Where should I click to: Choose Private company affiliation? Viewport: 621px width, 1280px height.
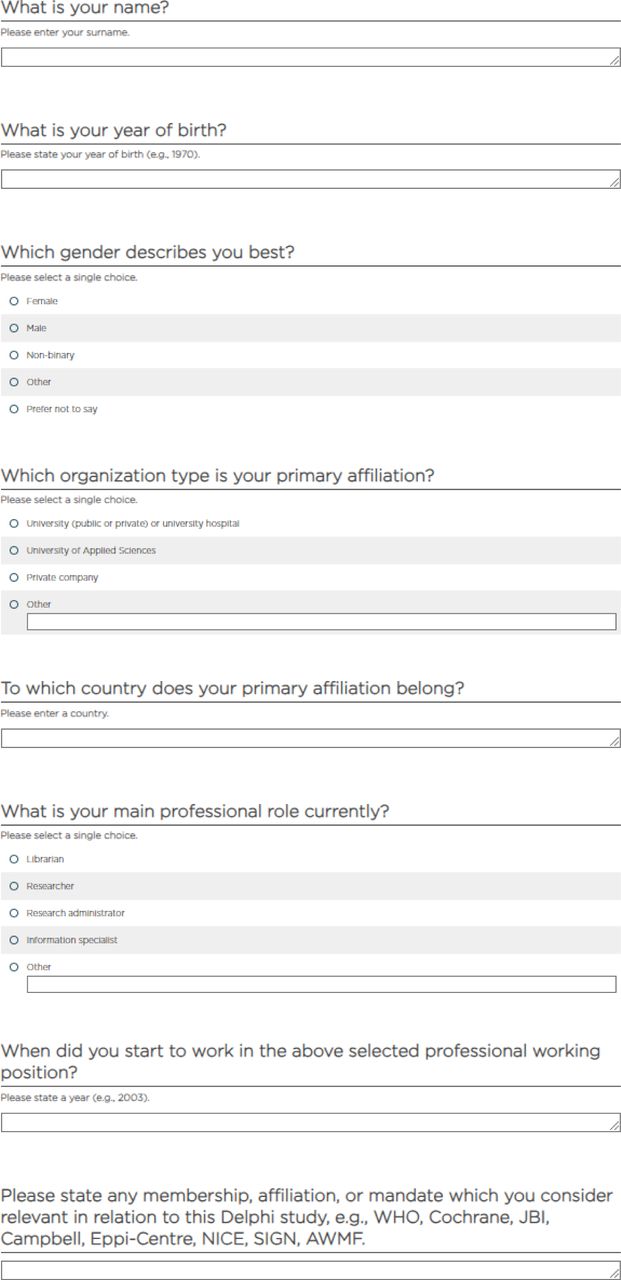(x=14, y=577)
